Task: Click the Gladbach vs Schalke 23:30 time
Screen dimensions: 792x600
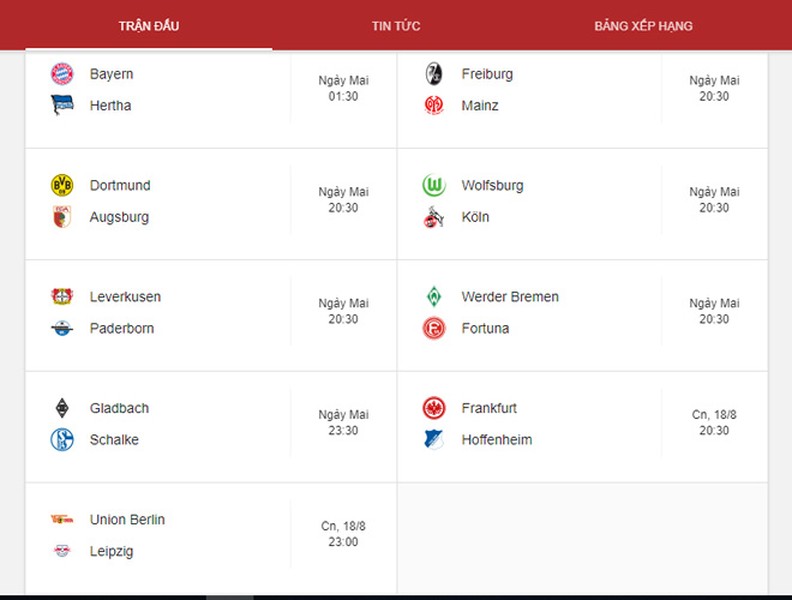Action: pos(343,431)
